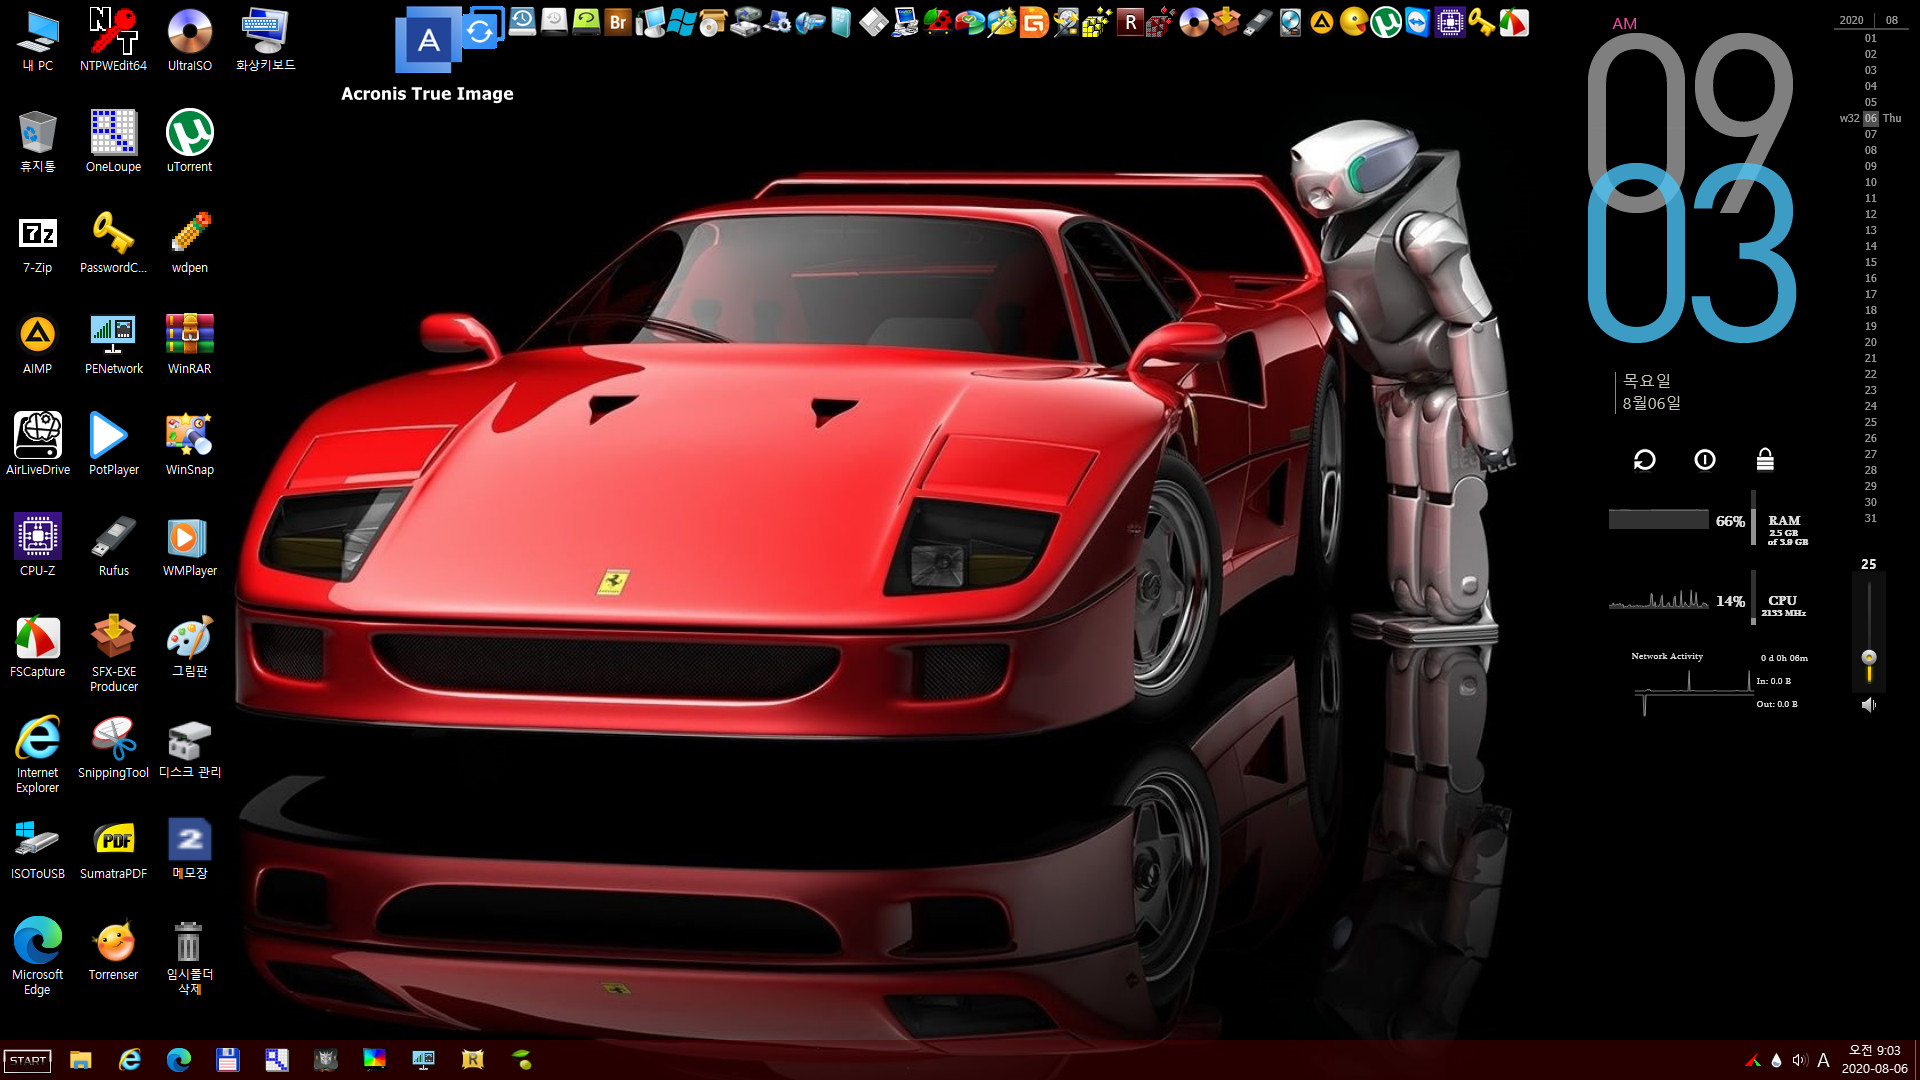Open WinSnap desktop shortcut
This screenshot has width=1920, height=1080.
pyautogui.click(x=189, y=444)
